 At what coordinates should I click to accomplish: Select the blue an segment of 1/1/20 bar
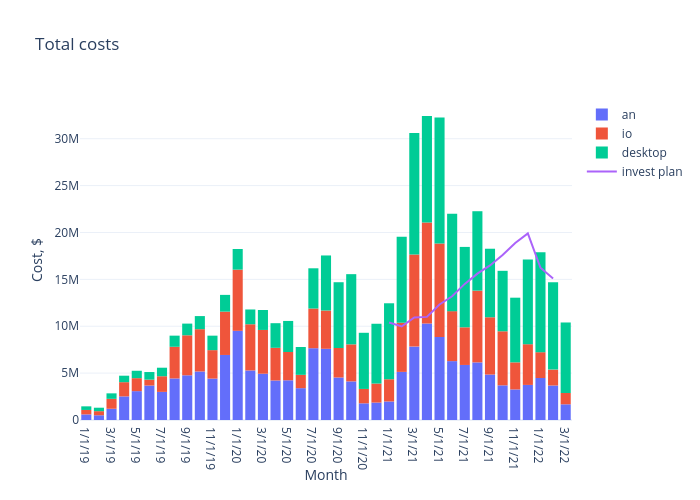(238, 375)
